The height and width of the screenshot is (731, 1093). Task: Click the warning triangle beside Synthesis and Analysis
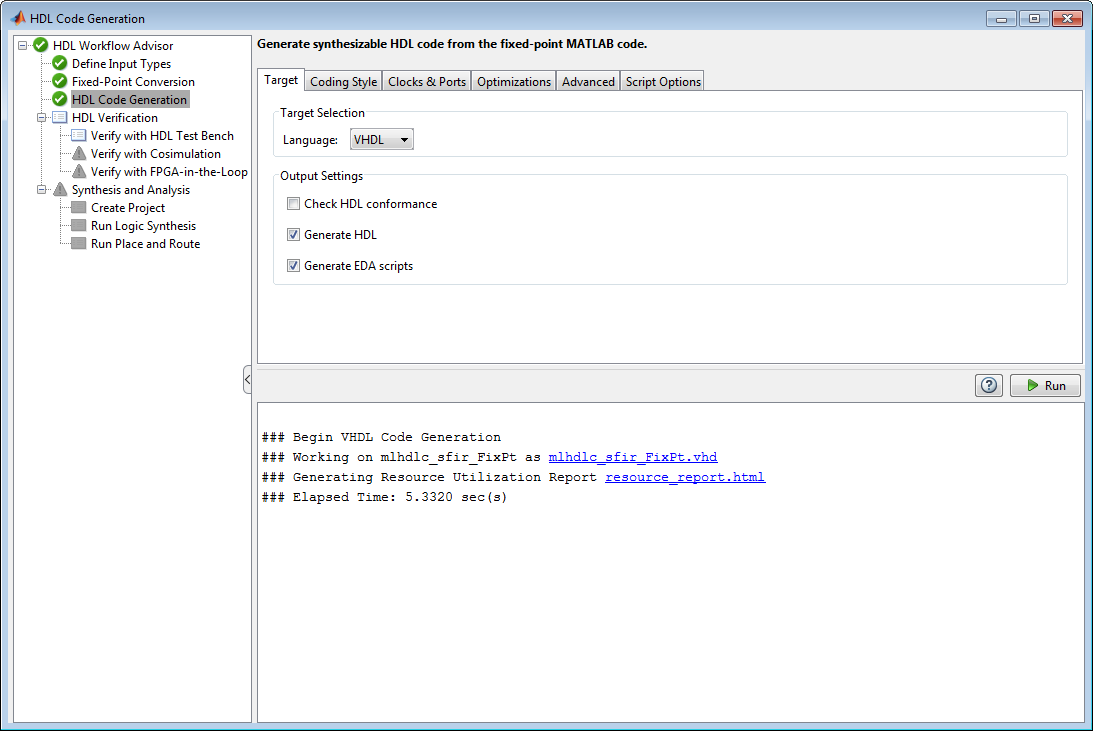[60, 190]
